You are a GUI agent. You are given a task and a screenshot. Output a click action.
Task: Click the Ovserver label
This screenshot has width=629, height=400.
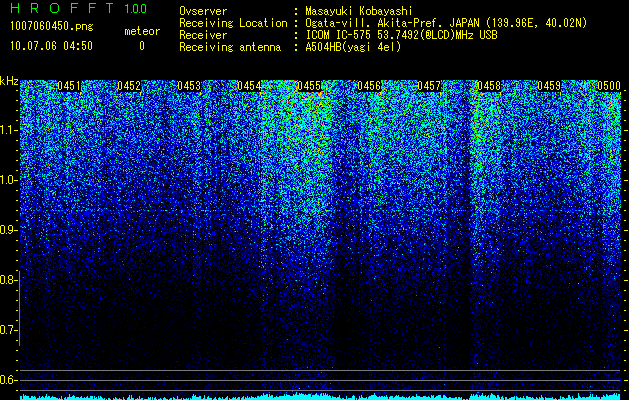coord(203,11)
